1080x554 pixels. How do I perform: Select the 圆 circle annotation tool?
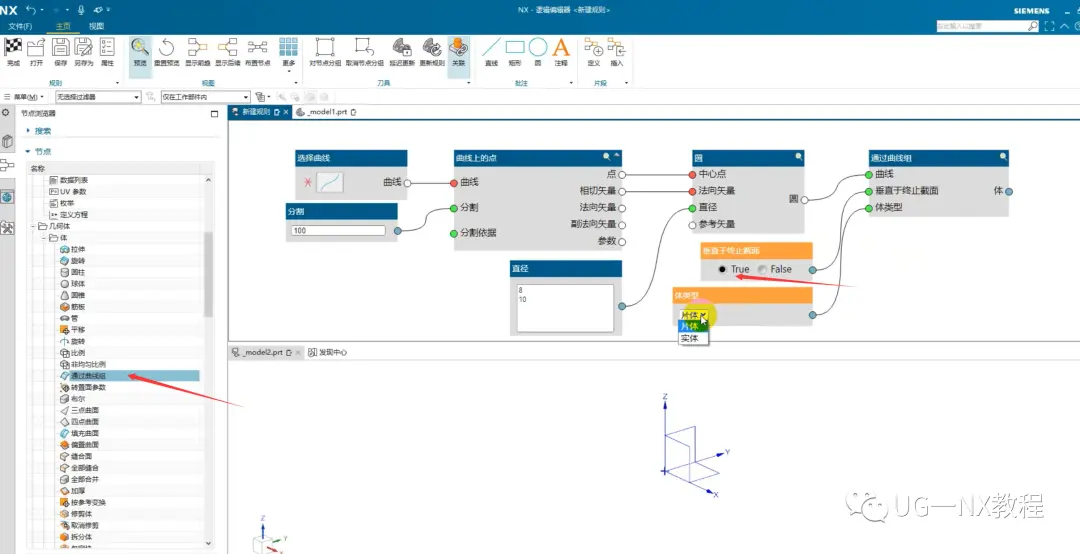538,48
